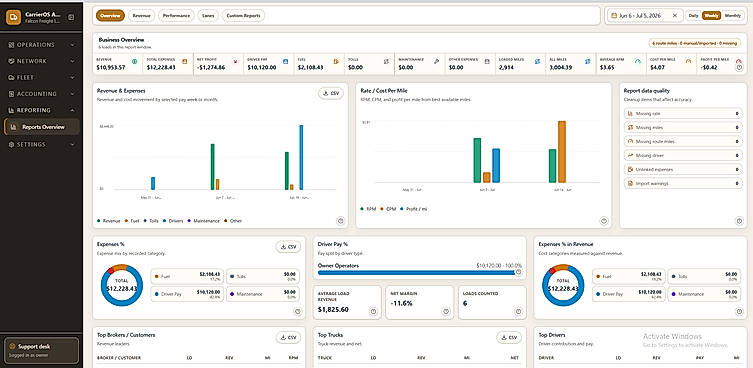Download Revenue & Expenses CSV
The height and width of the screenshot is (368, 753).
[331, 93]
